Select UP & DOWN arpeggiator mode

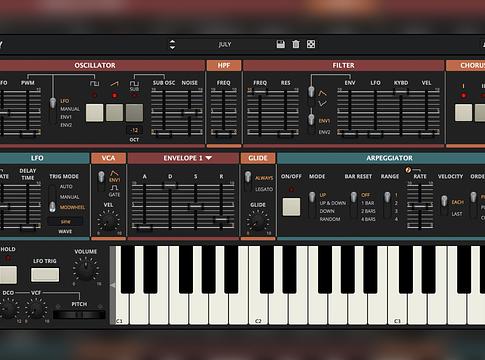coord(333,203)
